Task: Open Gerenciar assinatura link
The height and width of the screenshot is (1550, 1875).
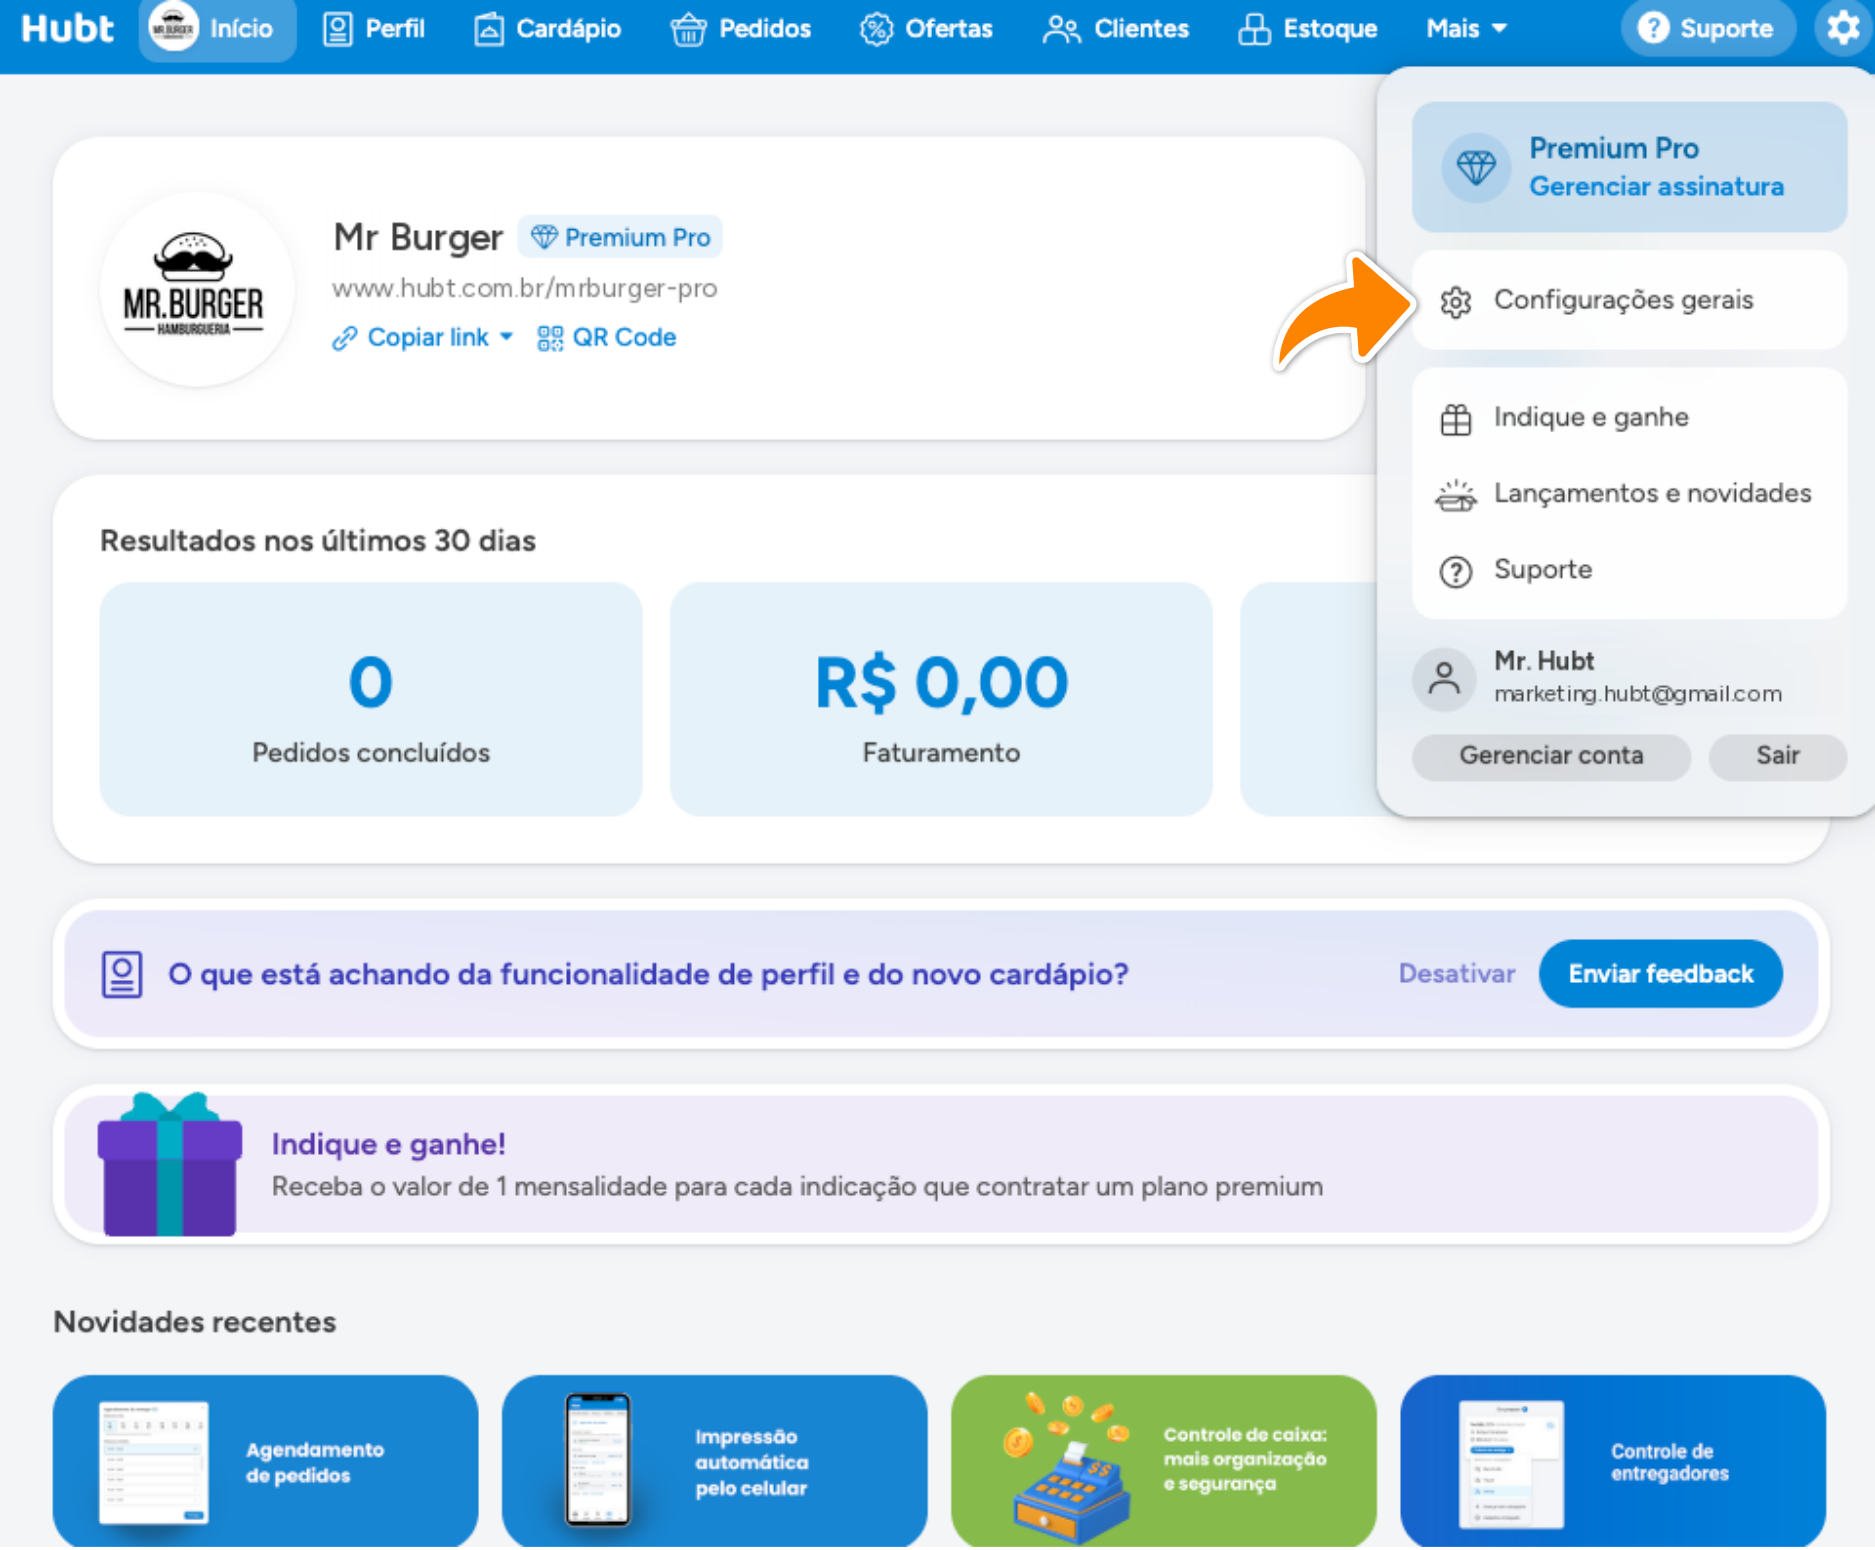Action: click(1656, 187)
